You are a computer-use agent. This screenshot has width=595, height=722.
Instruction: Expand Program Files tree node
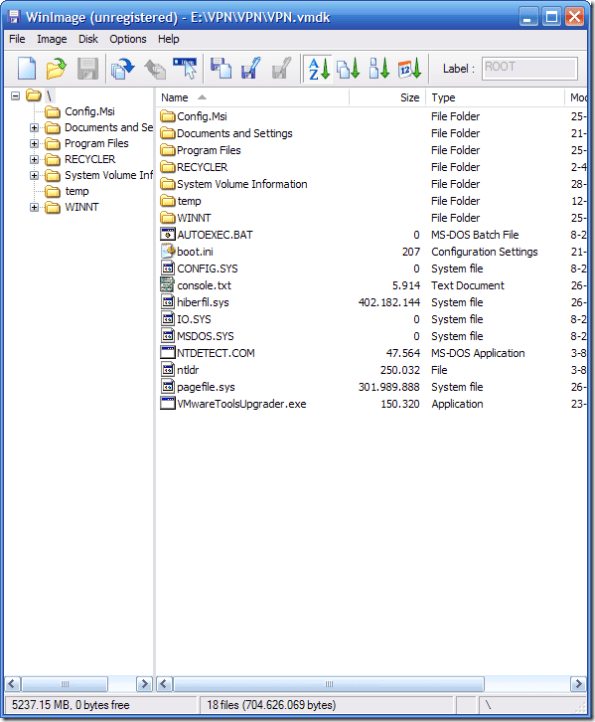(x=34, y=144)
